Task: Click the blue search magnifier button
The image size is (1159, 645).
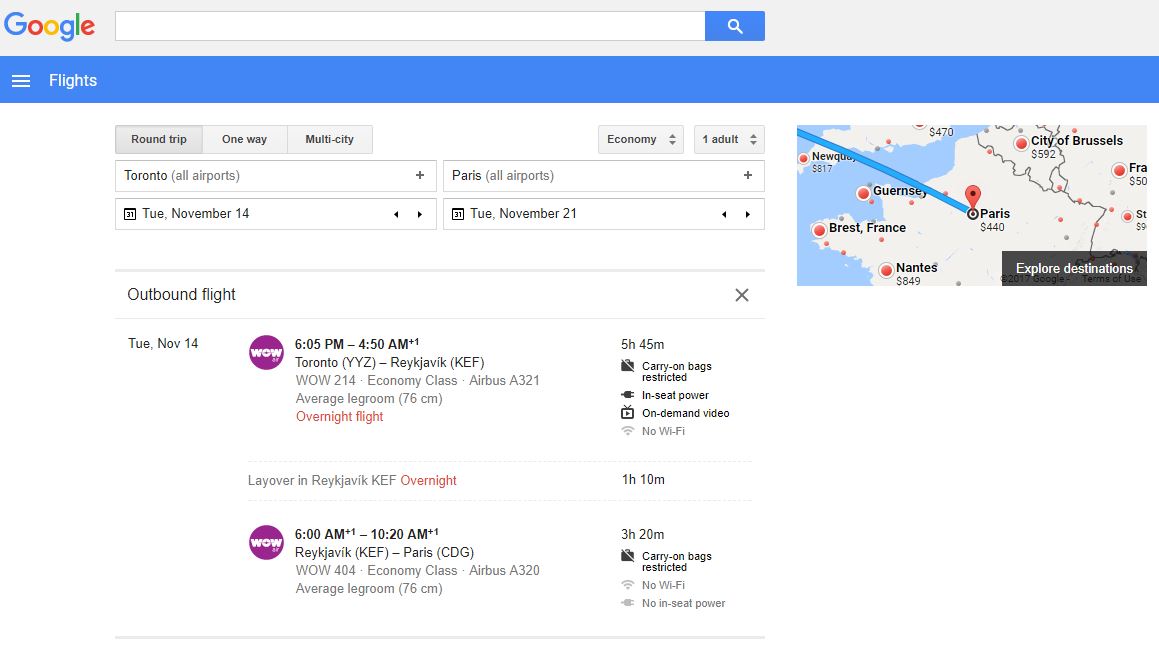Action: pyautogui.click(x=734, y=26)
